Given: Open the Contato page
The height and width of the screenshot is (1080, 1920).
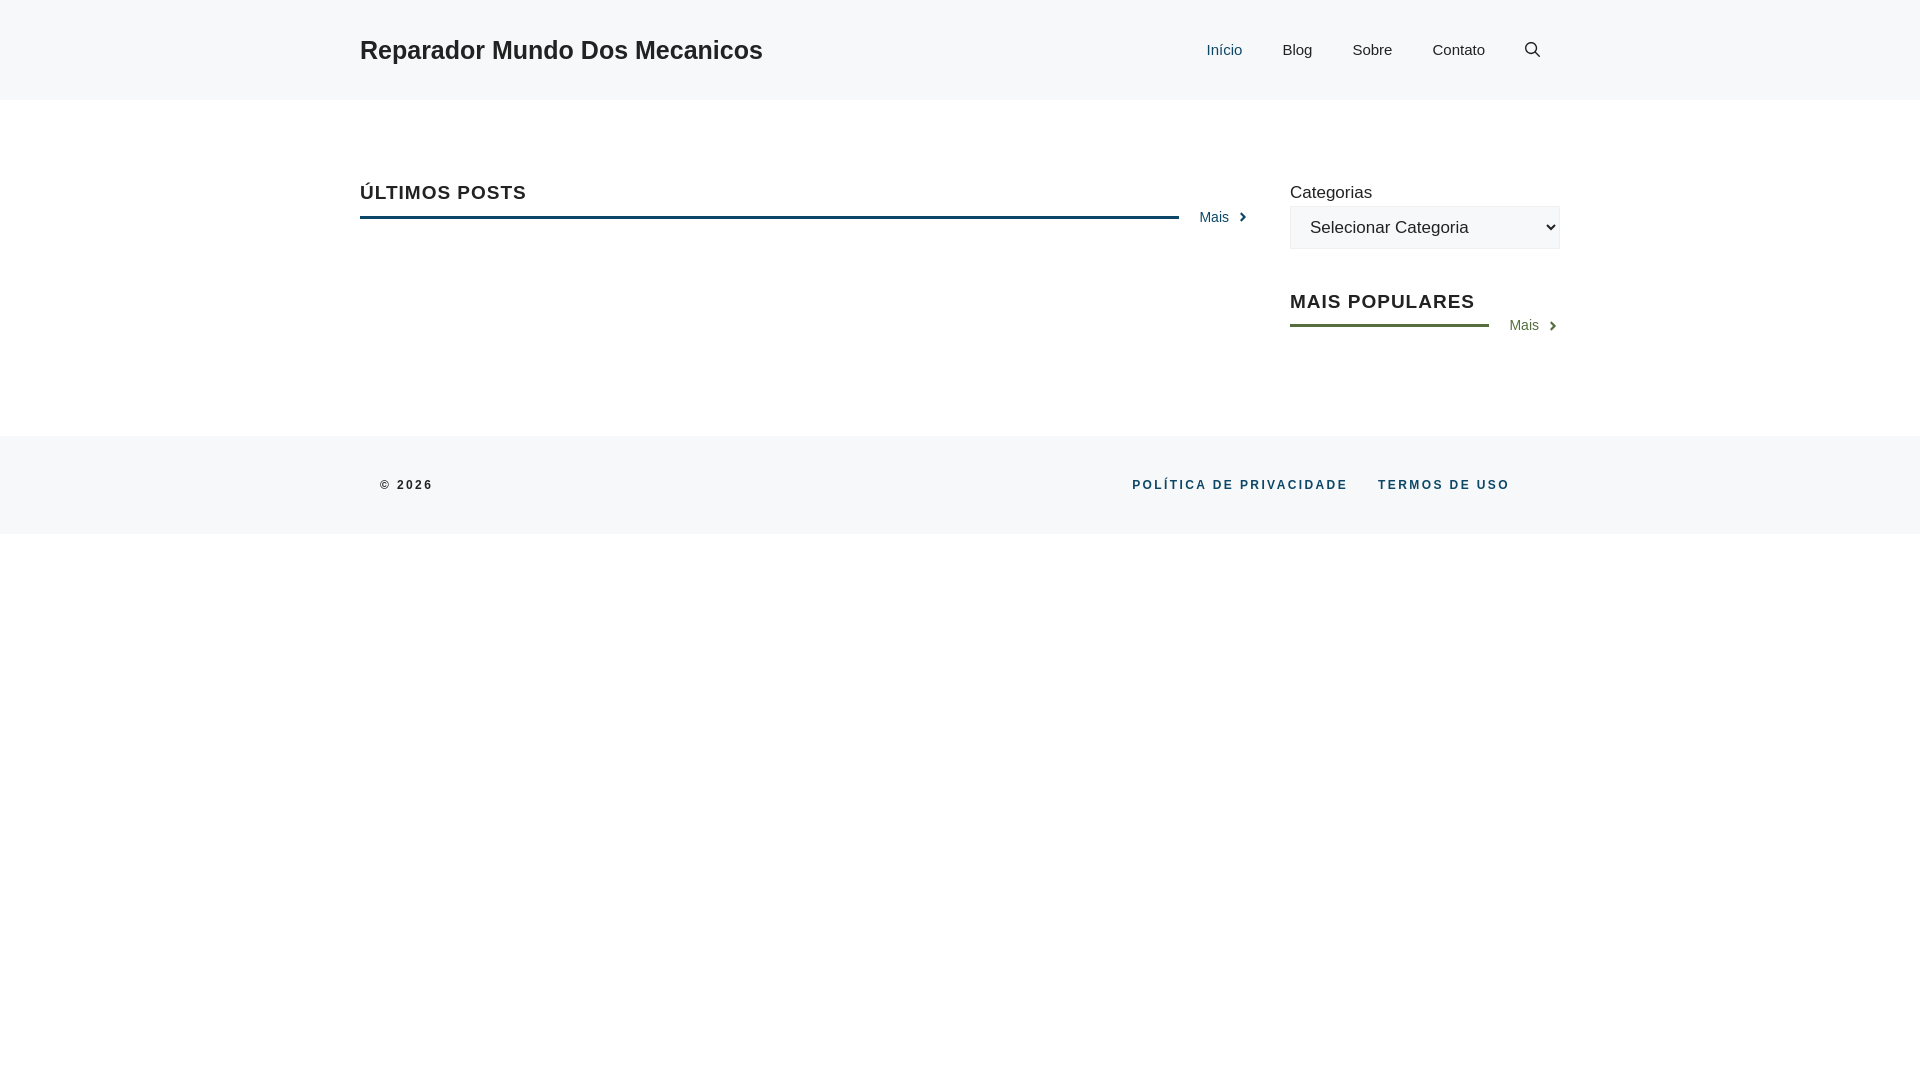Looking at the screenshot, I should point(1458,50).
